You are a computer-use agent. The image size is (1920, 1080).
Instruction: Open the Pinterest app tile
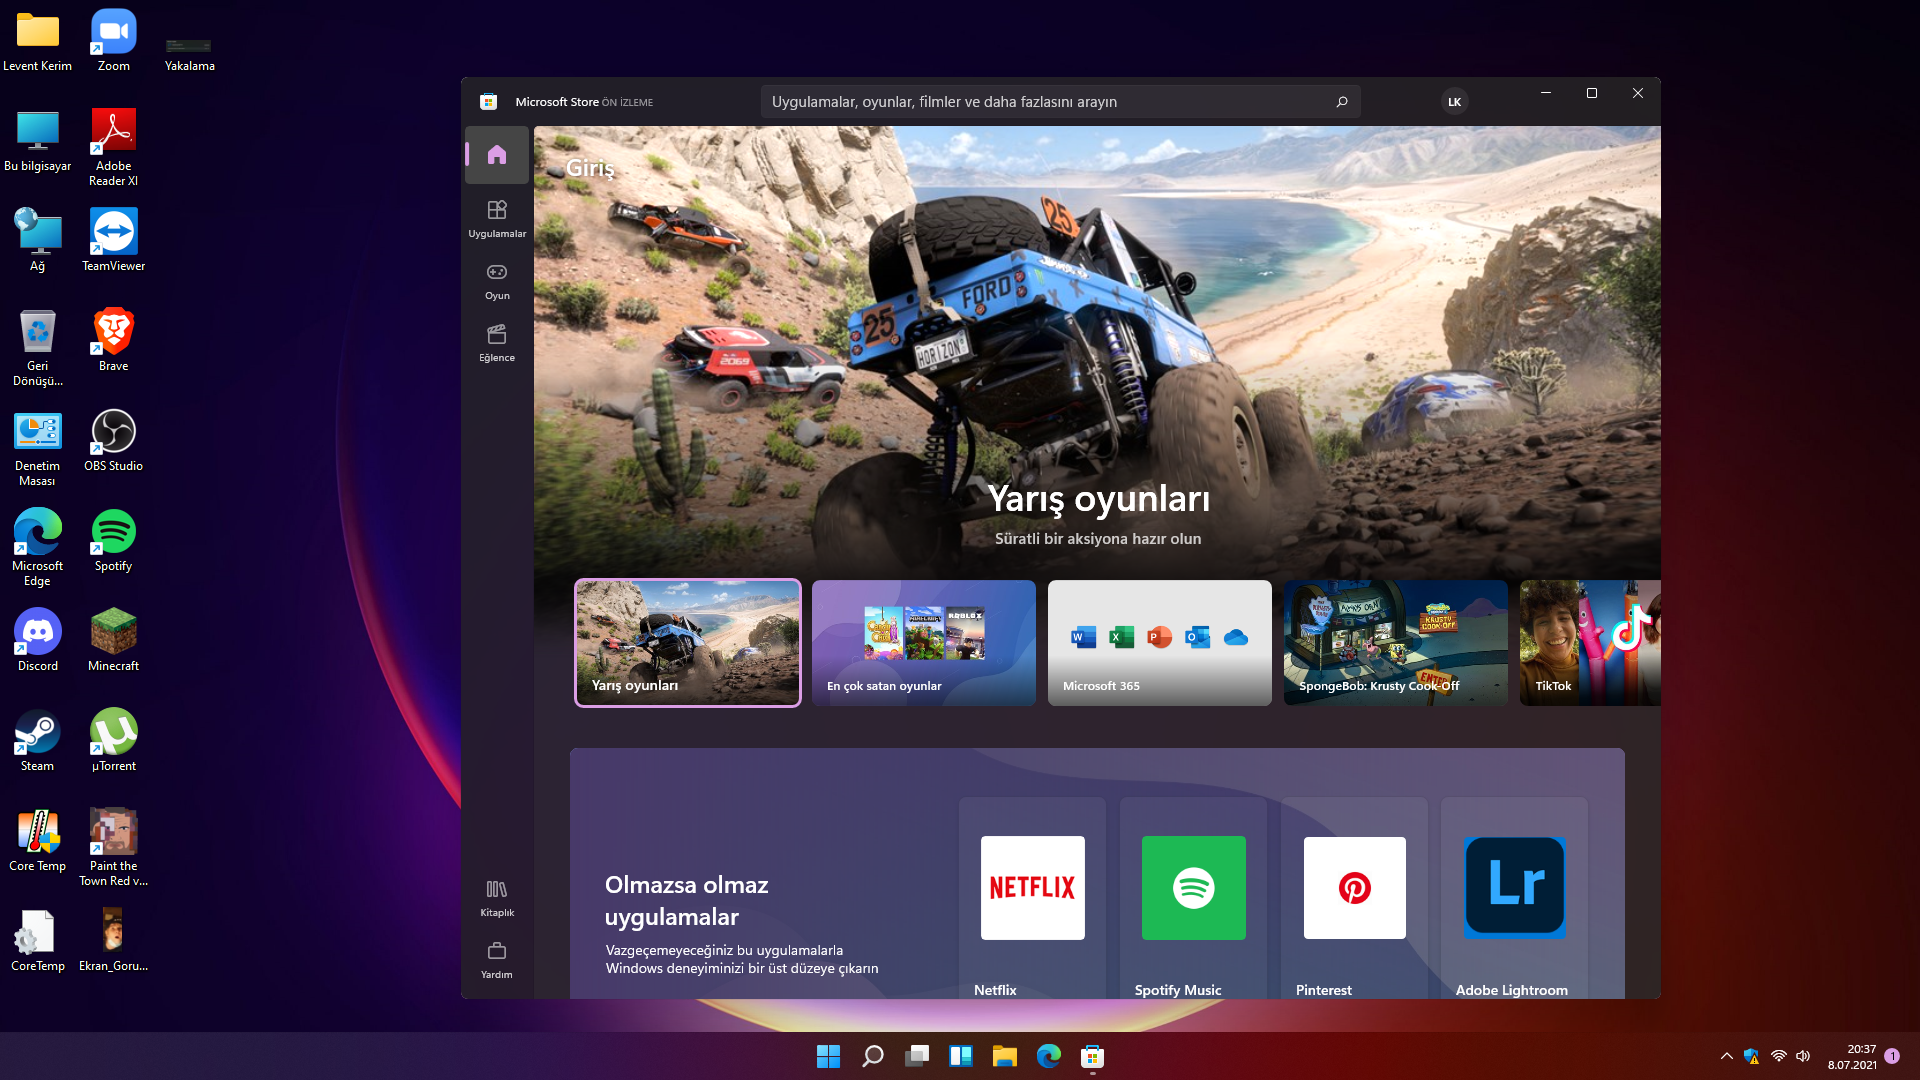point(1354,888)
